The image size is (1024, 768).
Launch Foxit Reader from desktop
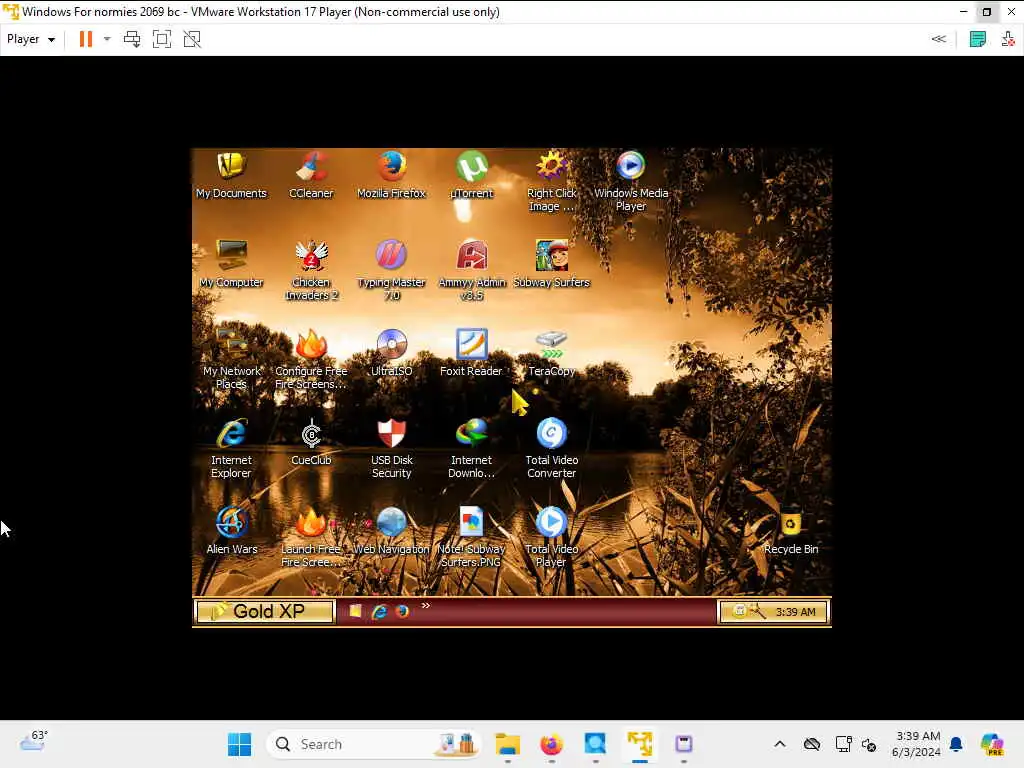[472, 353]
